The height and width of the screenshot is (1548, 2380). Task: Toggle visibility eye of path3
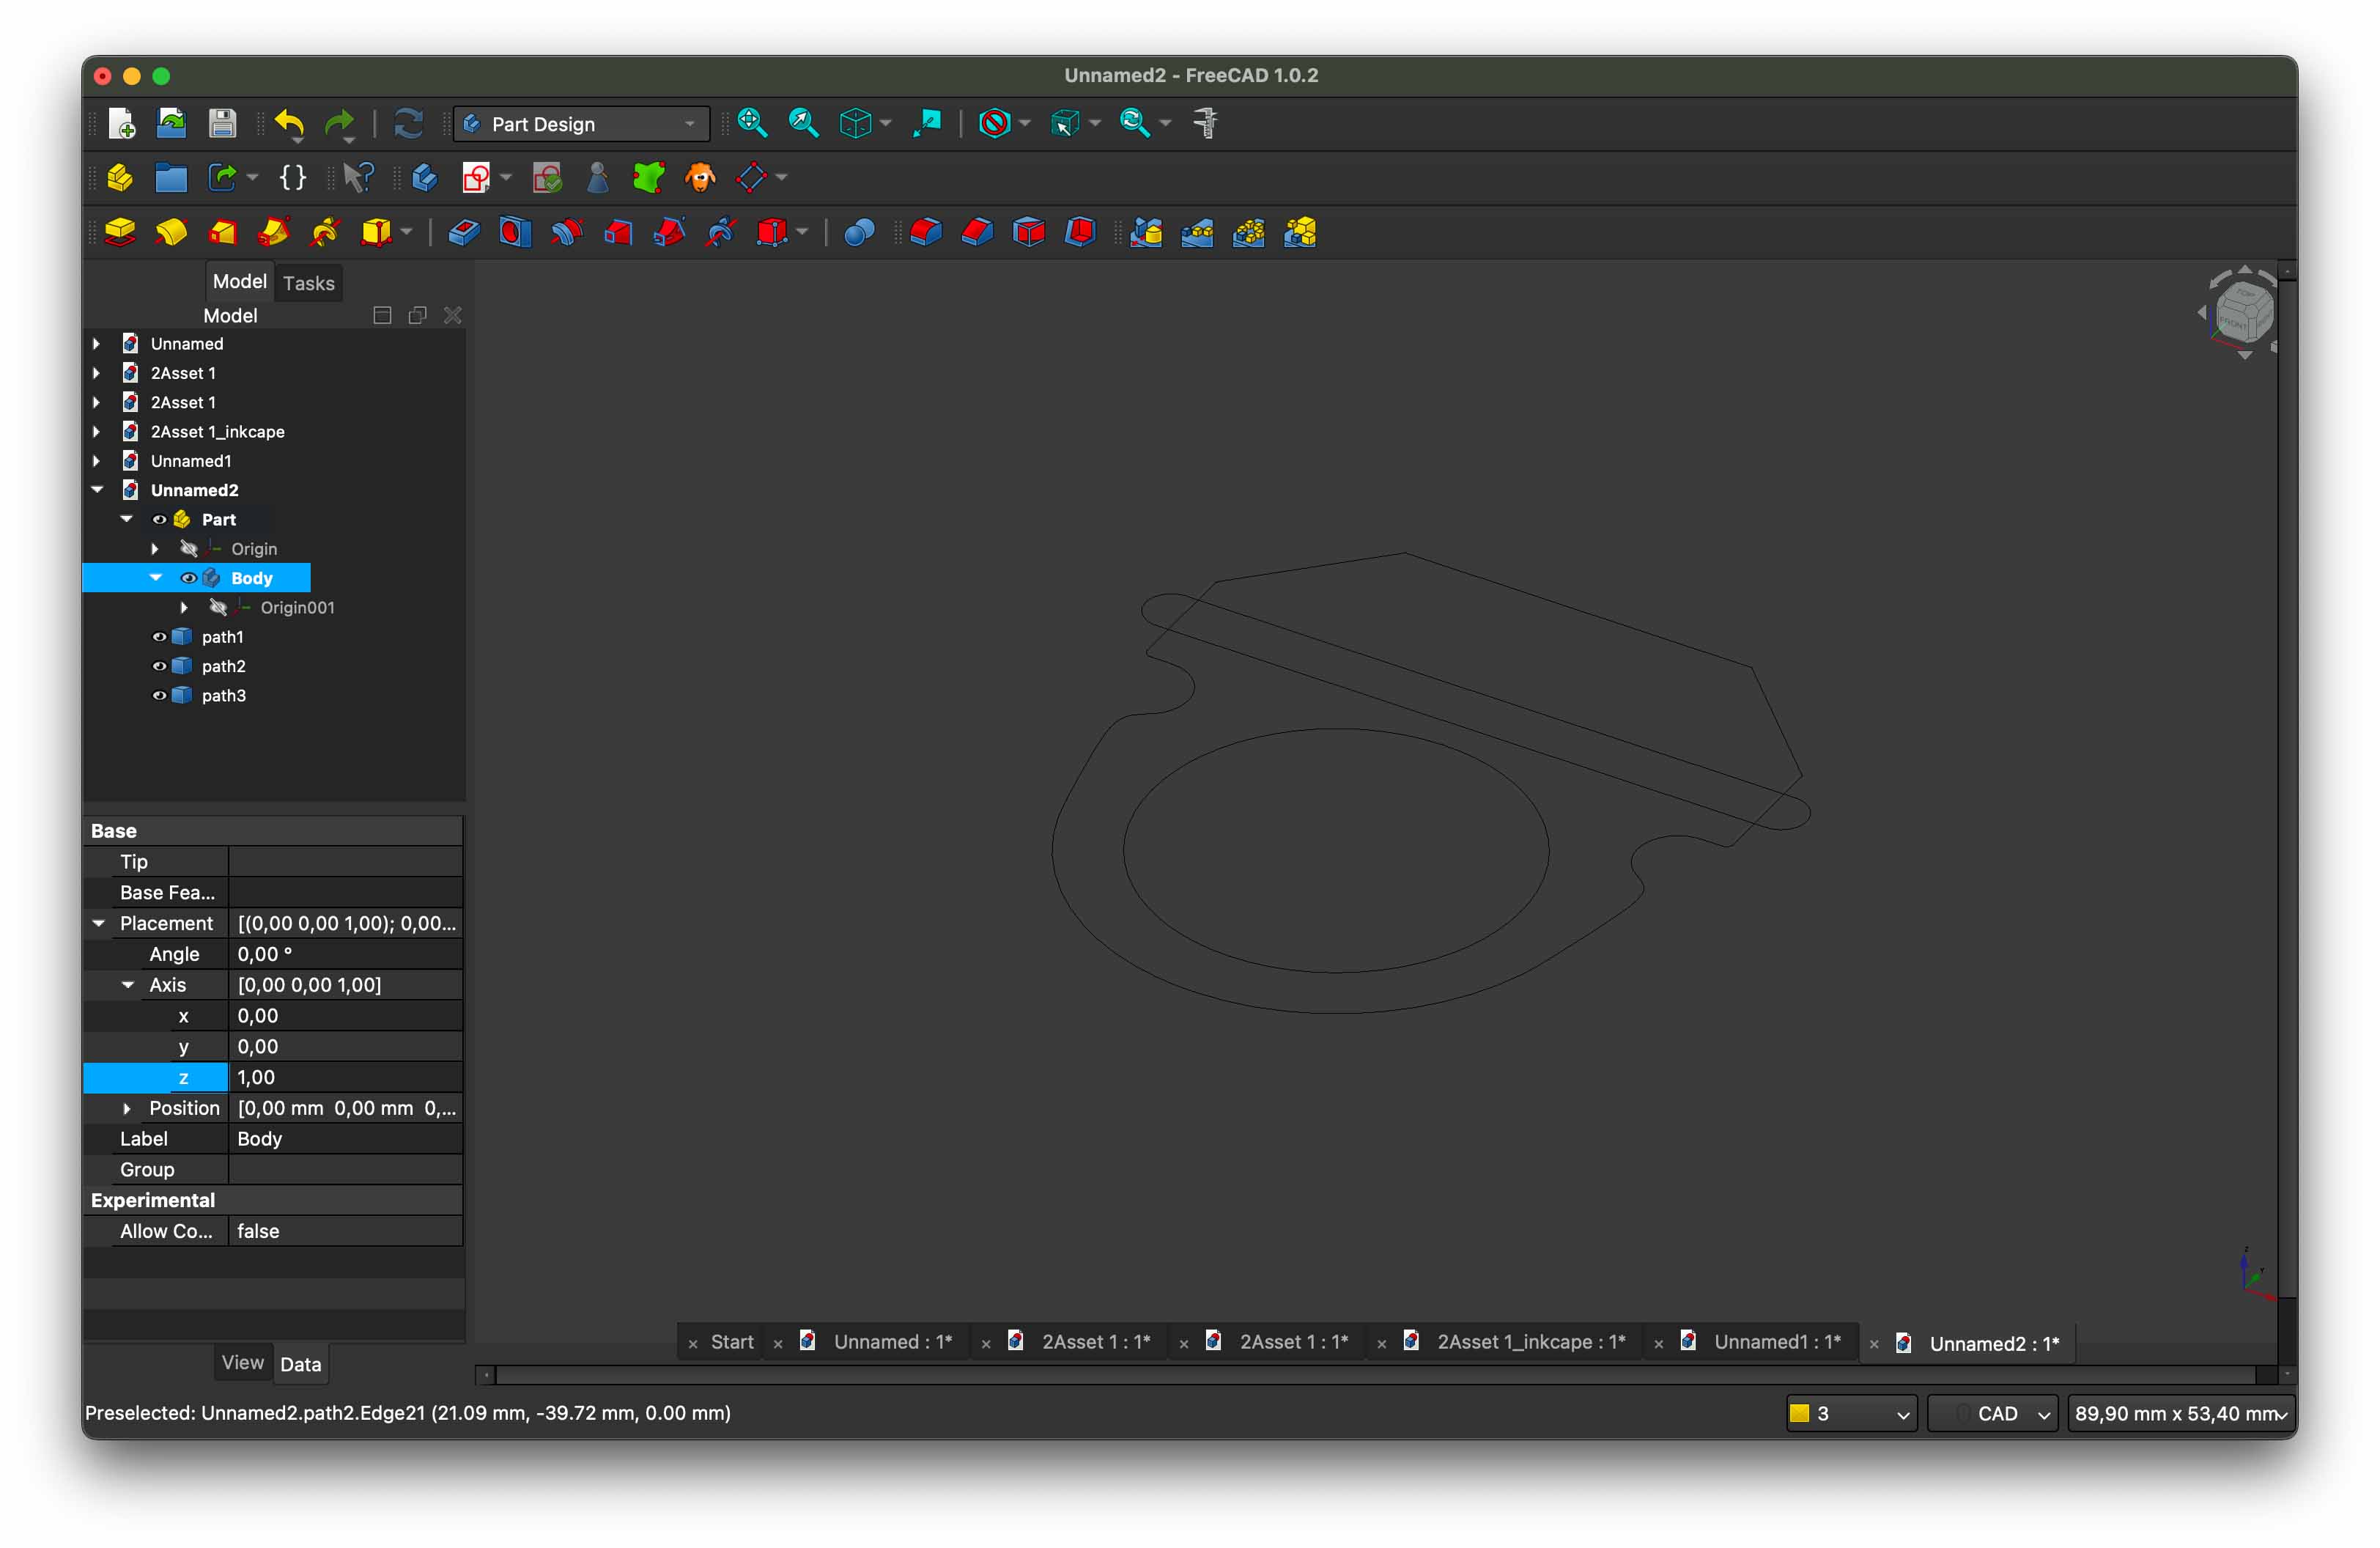[x=159, y=695]
